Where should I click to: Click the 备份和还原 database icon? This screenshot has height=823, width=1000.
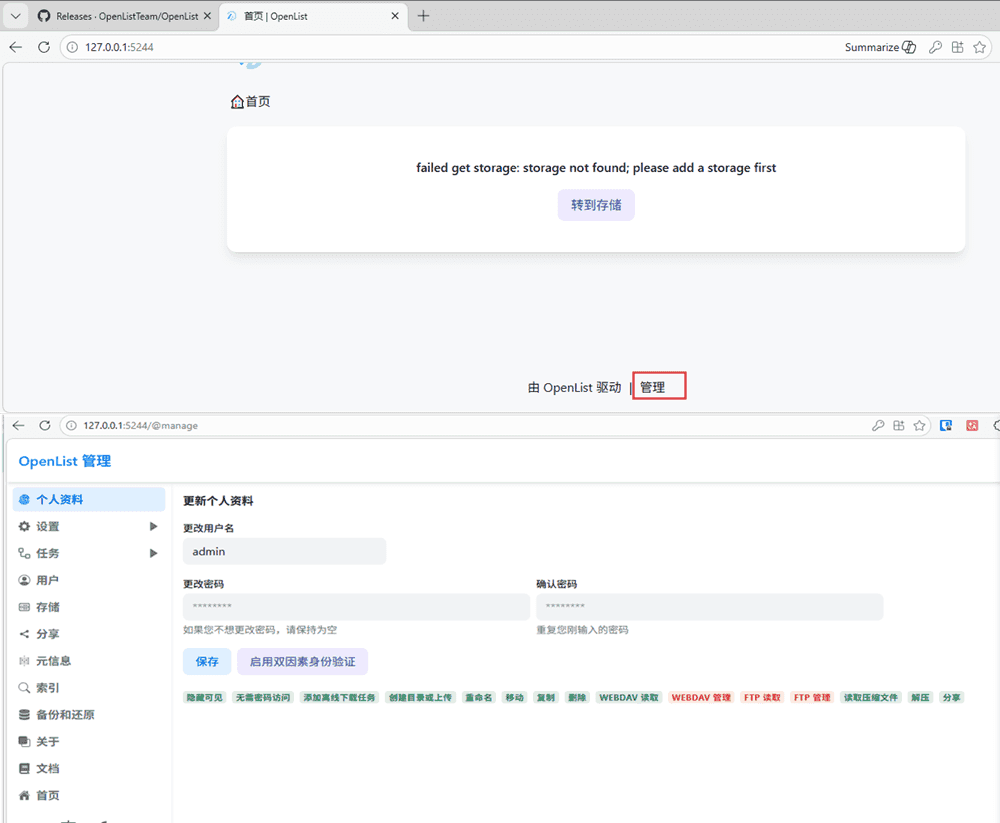tap(25, 715)
